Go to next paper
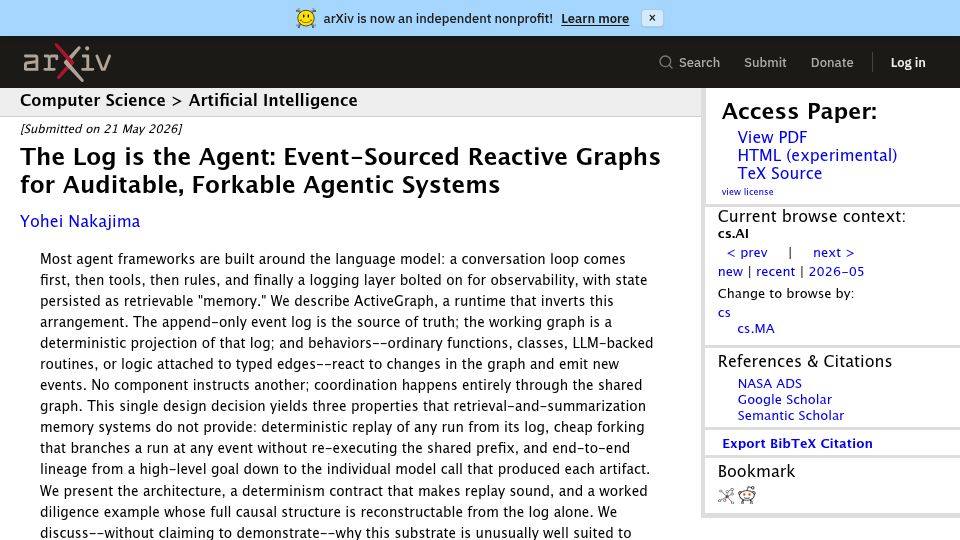960x540 pixels. 833,252
